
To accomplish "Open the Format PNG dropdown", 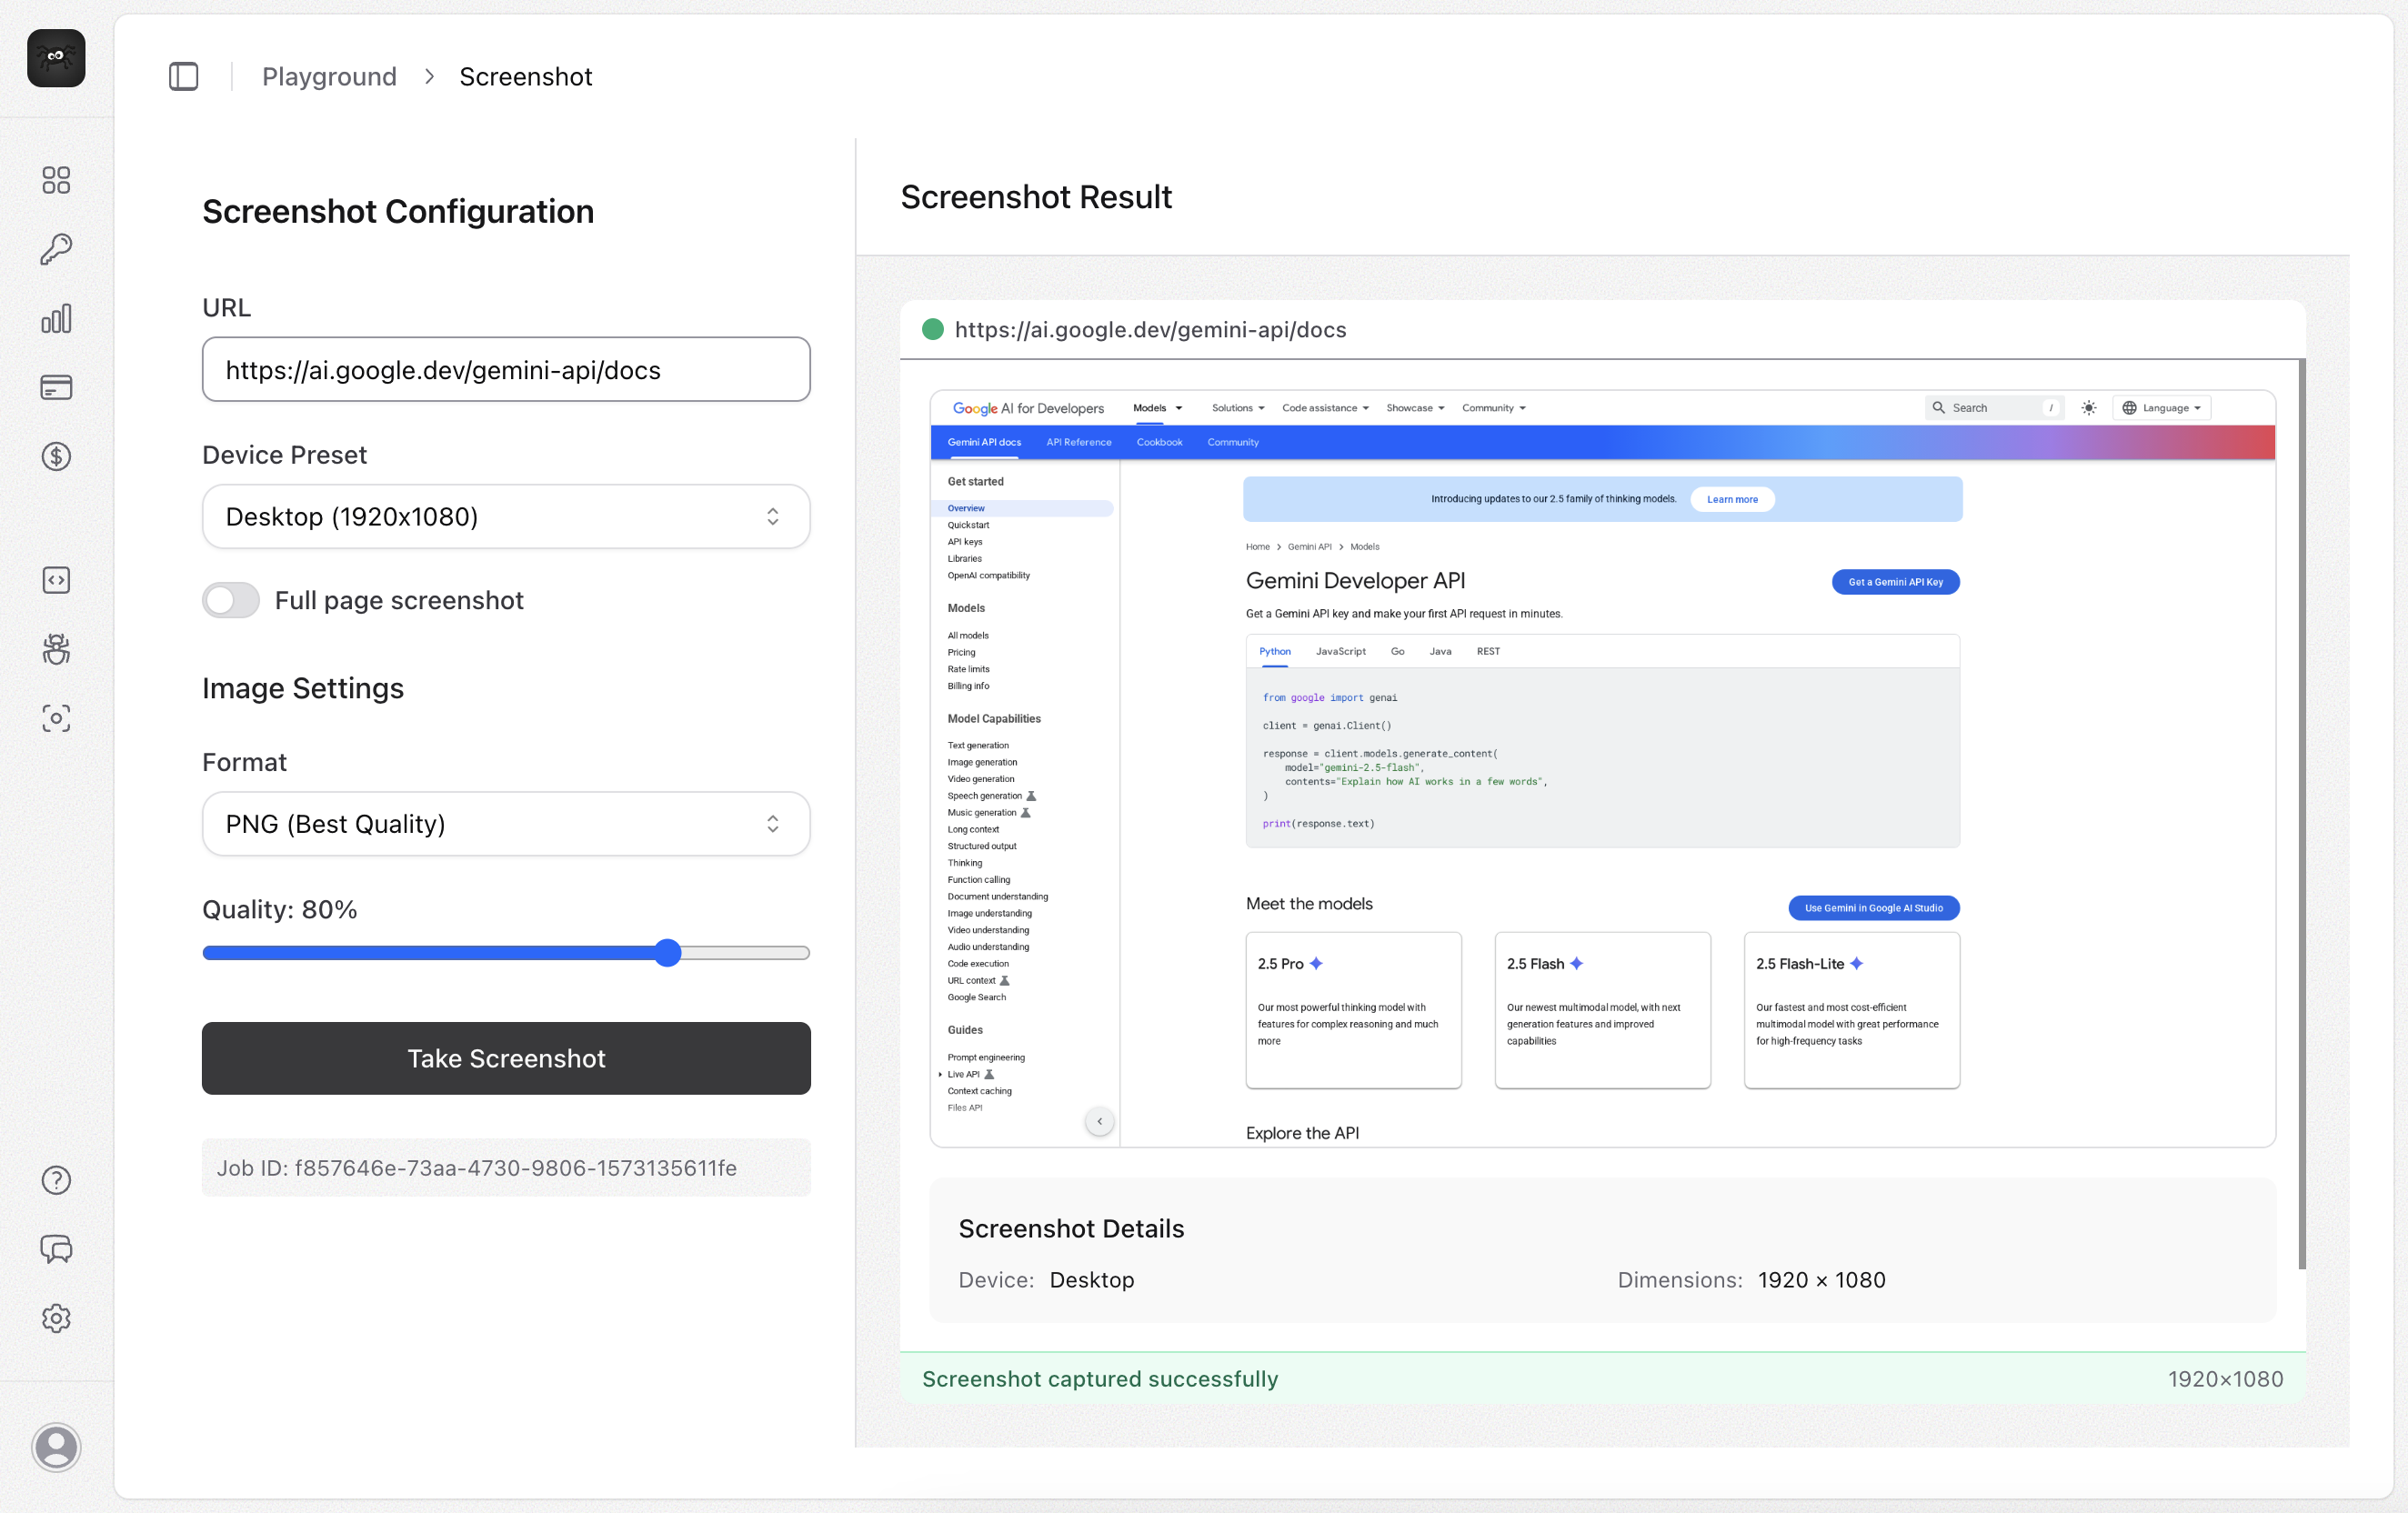I will (x=506, y=823).
